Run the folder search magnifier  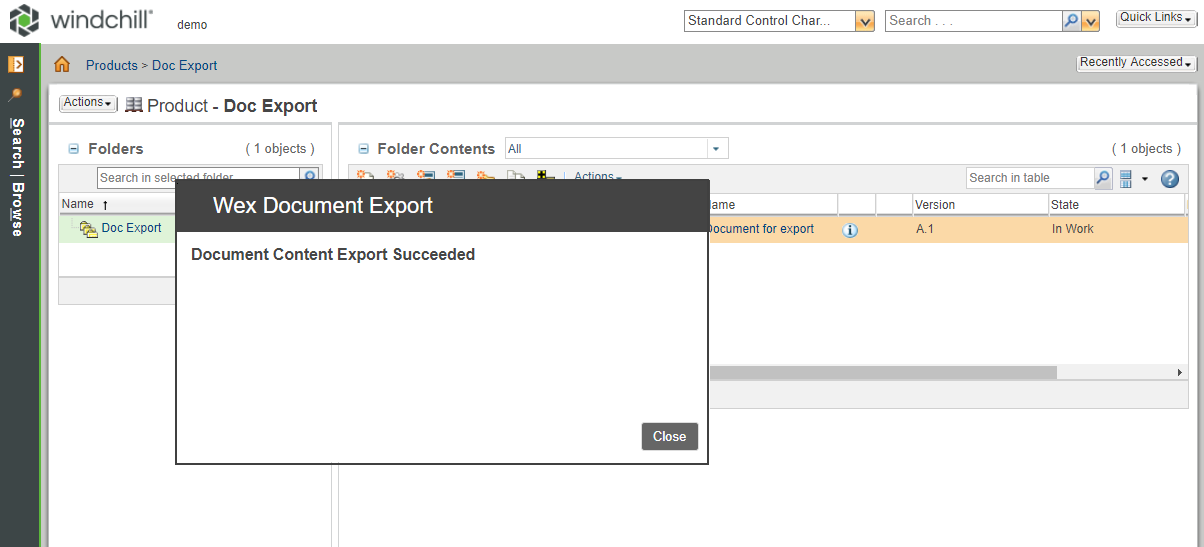[310, 177]
